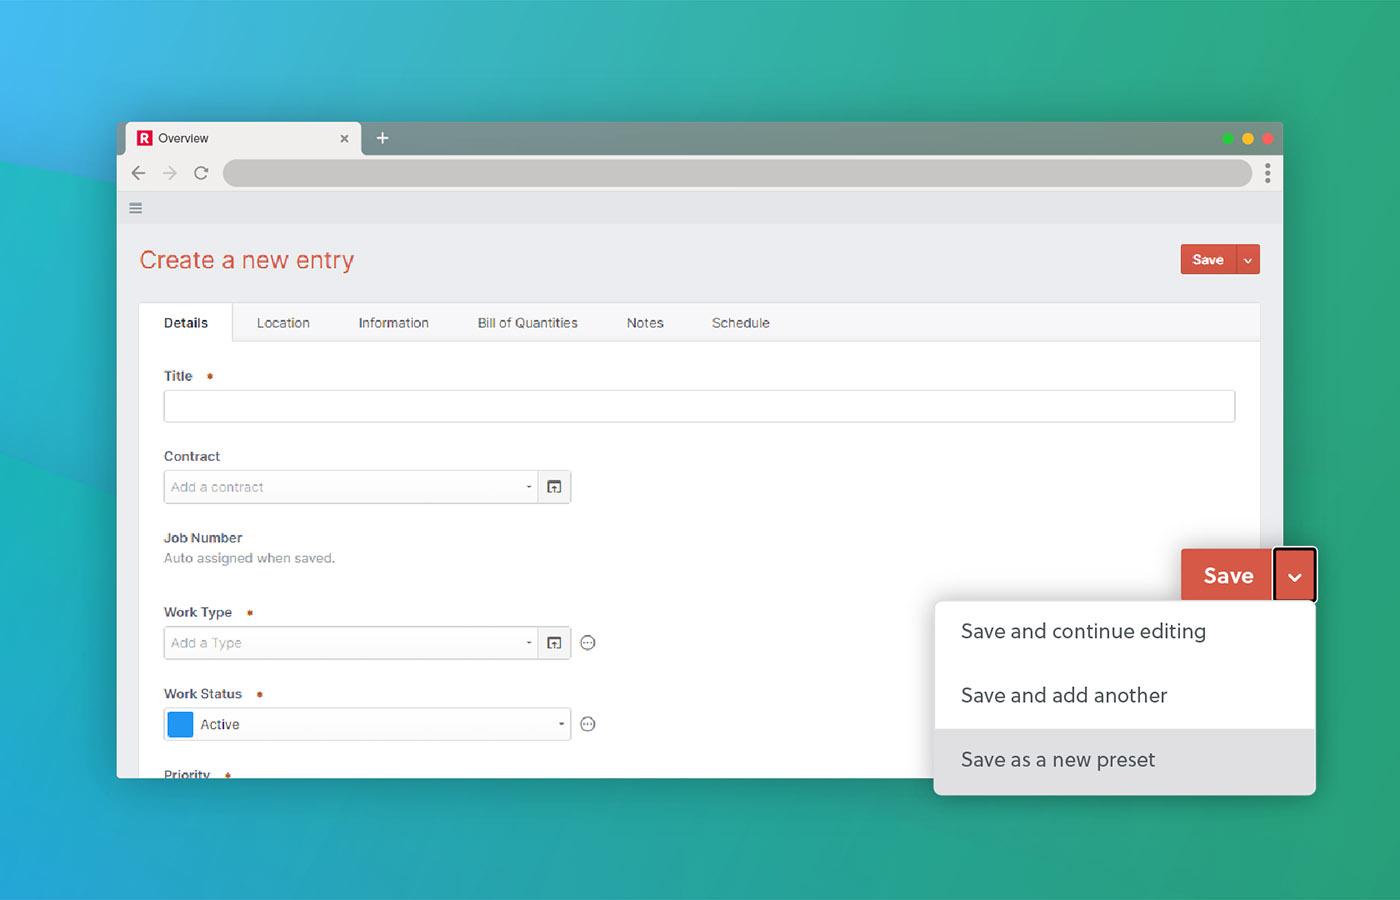1400x900 pixels.
Task: Switch to the Bill of Quantities tab
Action: (x=527, y=322)
